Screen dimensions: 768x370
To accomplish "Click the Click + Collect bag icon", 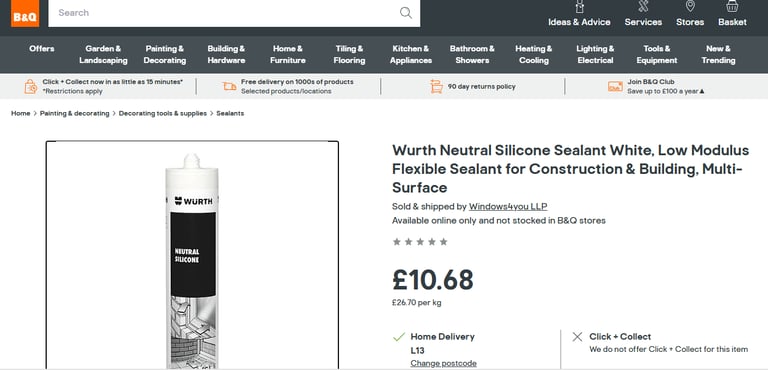I will (31, 86).
